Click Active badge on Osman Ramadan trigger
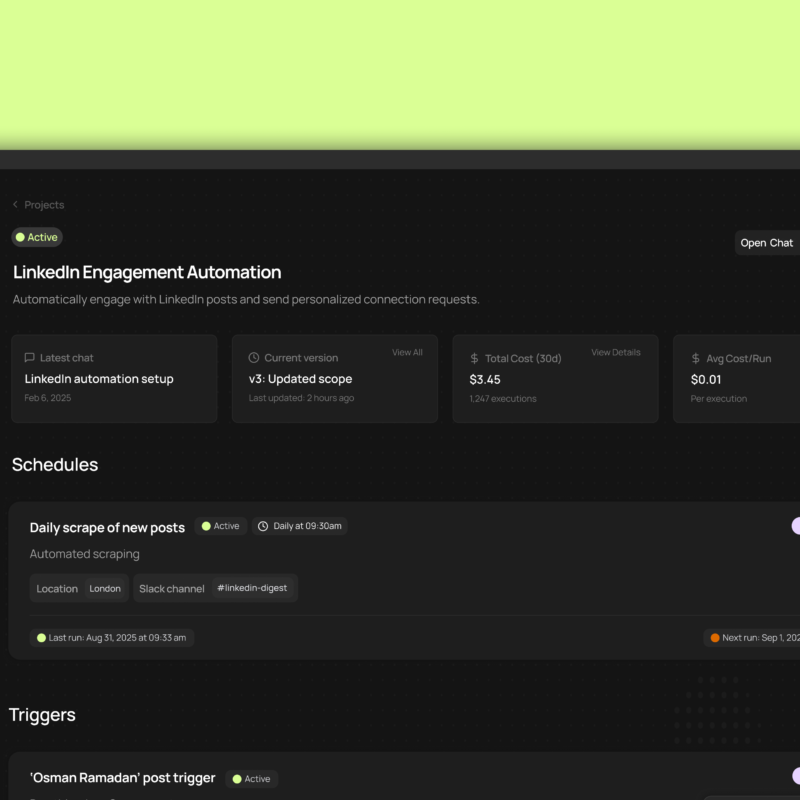Screen dimensions: 800x800 coord(252,779)
